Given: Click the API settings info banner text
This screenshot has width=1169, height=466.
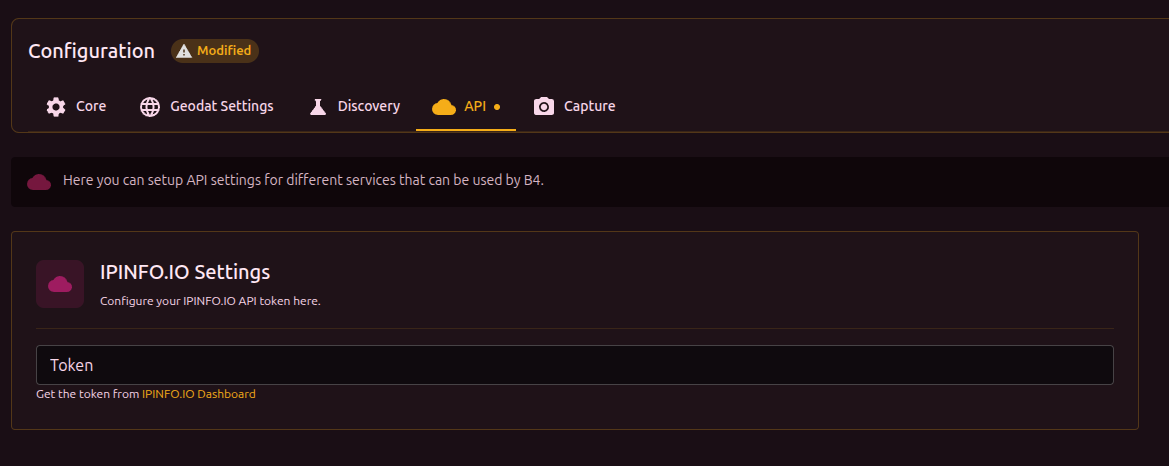Looking at the screenshot, I should 303,181.
